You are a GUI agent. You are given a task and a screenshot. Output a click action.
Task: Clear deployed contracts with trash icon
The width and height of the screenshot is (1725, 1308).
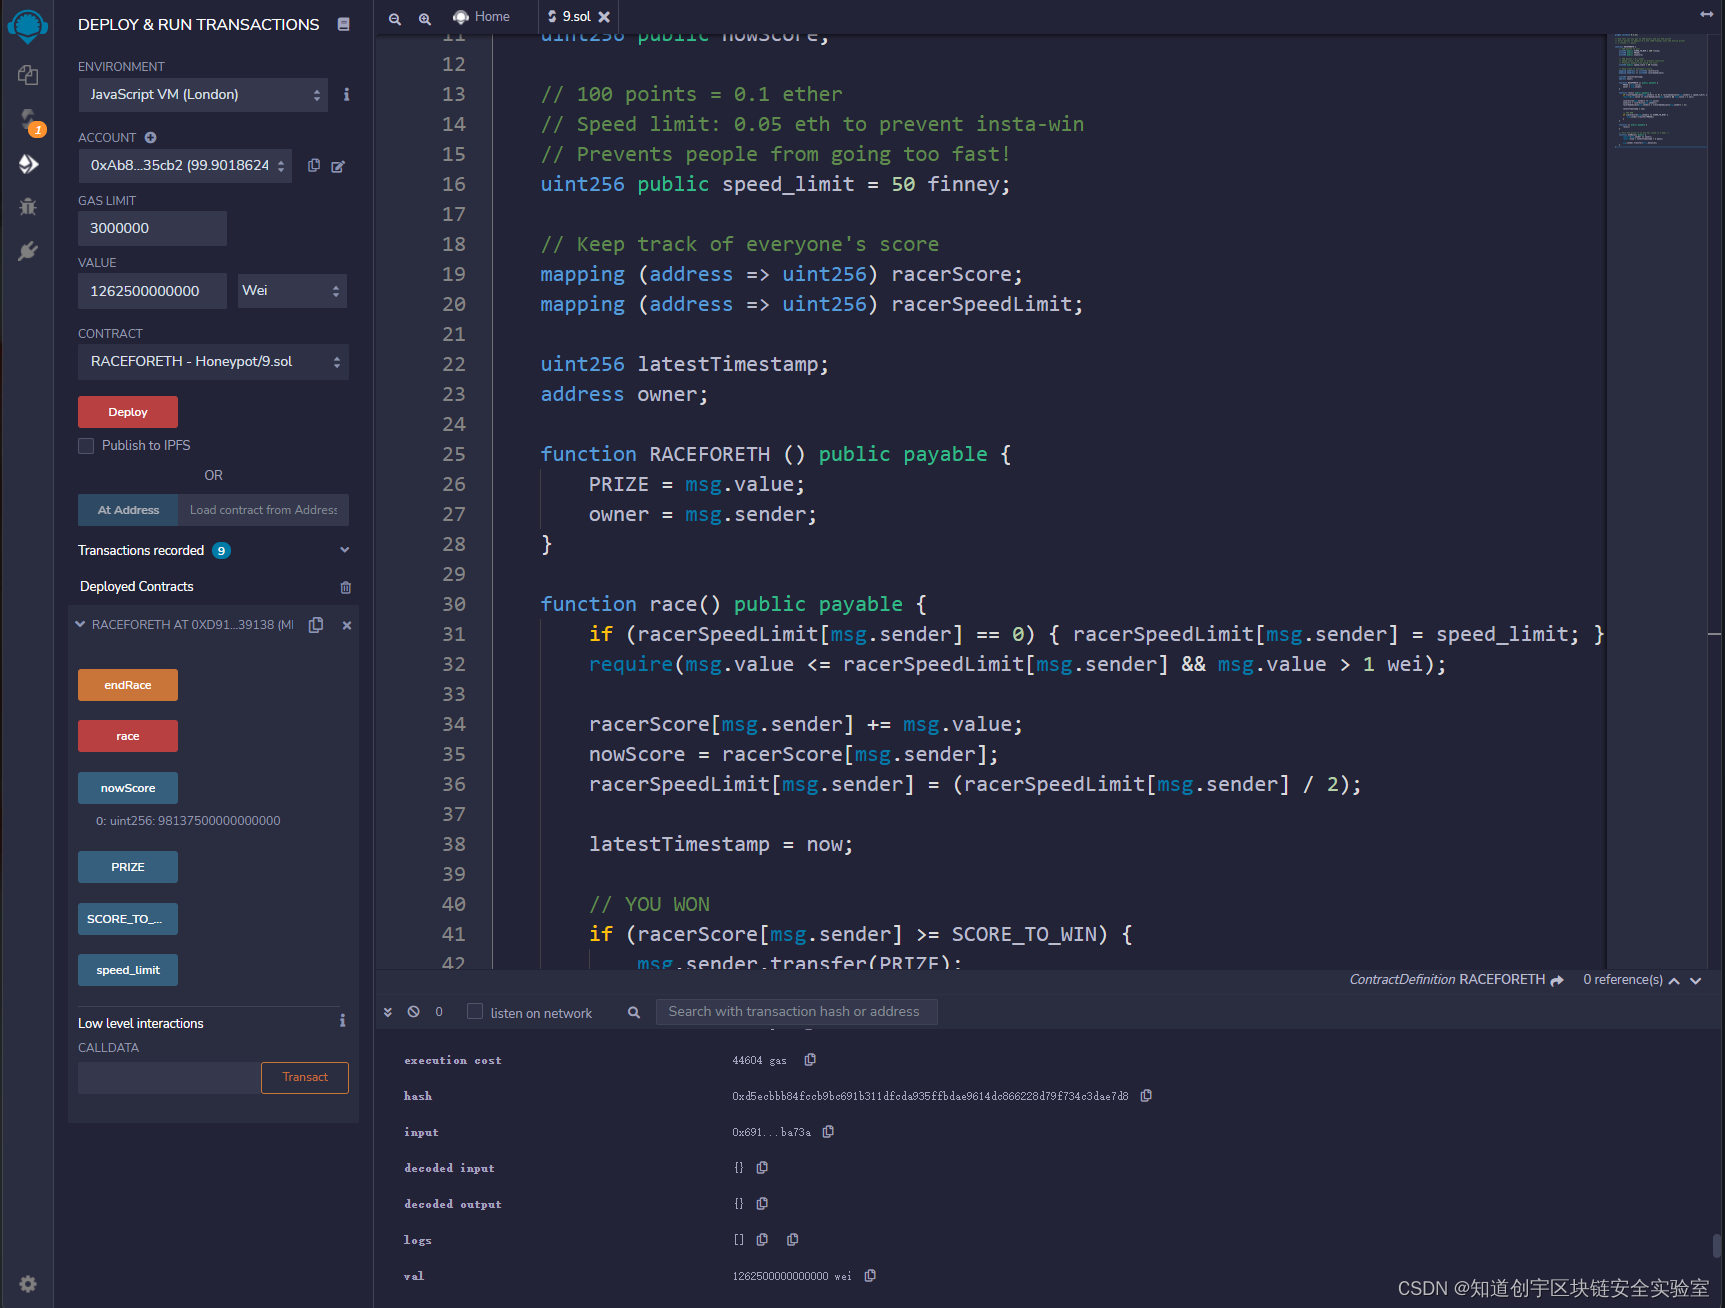pos(345,587)
